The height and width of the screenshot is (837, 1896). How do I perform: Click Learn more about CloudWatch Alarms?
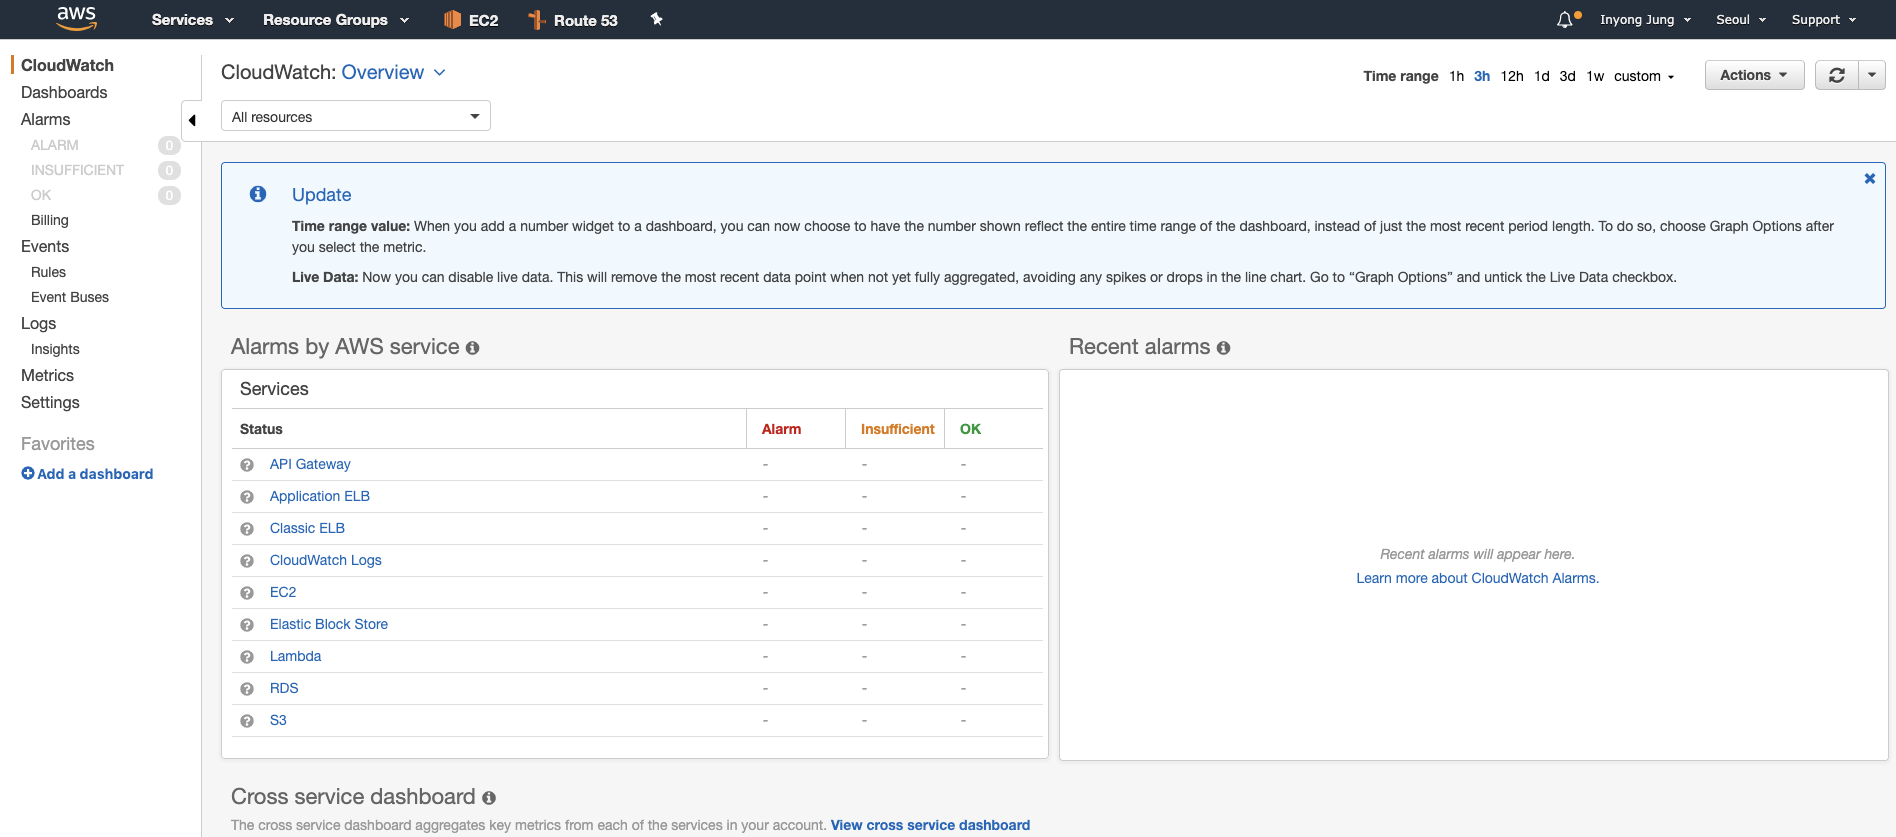point(1477,578)
